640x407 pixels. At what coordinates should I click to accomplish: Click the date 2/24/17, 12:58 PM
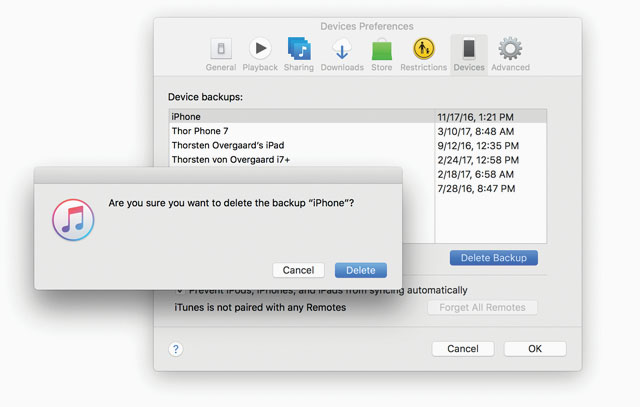click(x=478, y=160)
